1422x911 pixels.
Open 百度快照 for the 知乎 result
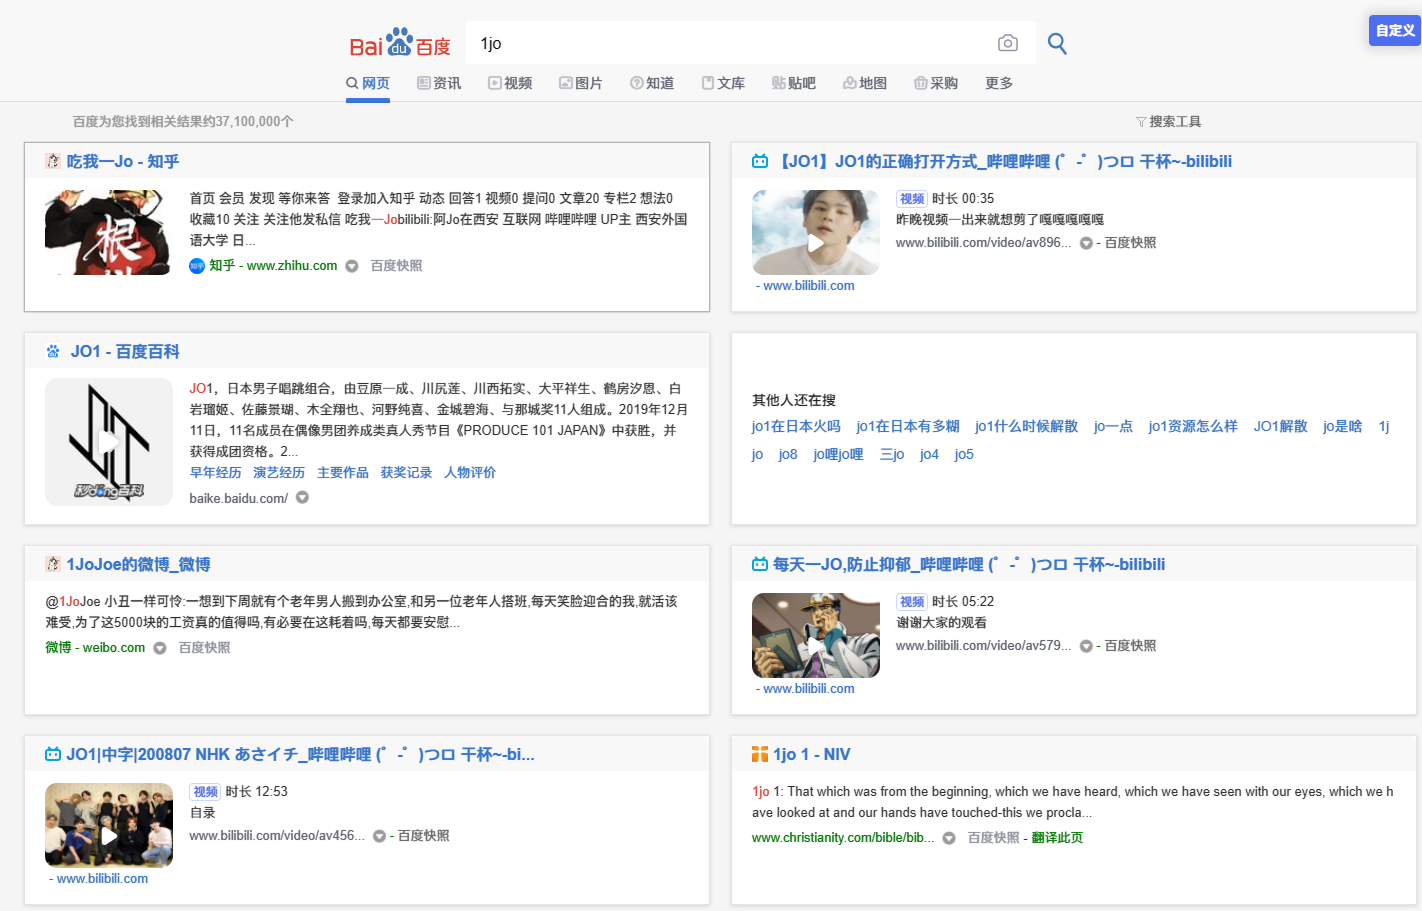coord(396,265)
